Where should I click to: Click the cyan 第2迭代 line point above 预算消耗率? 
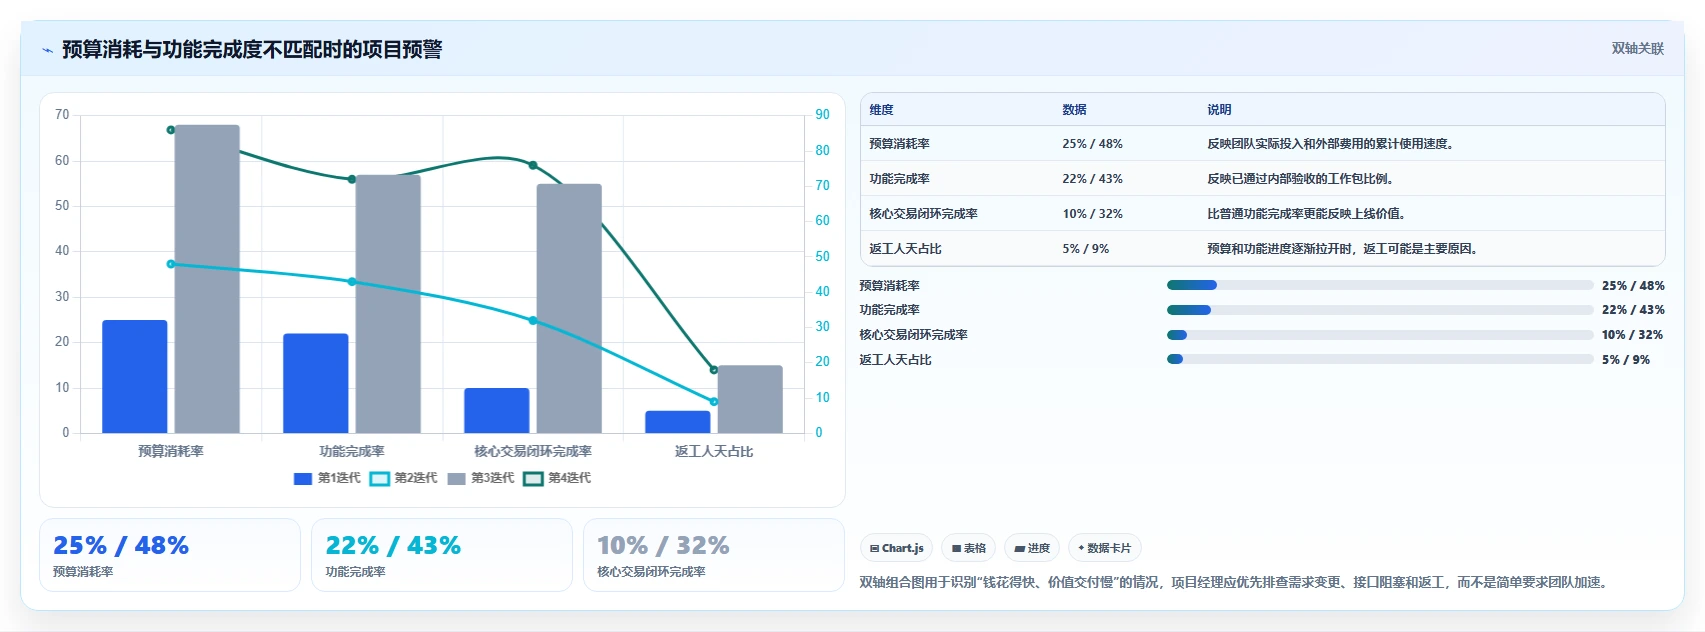(x=171, y=264)
